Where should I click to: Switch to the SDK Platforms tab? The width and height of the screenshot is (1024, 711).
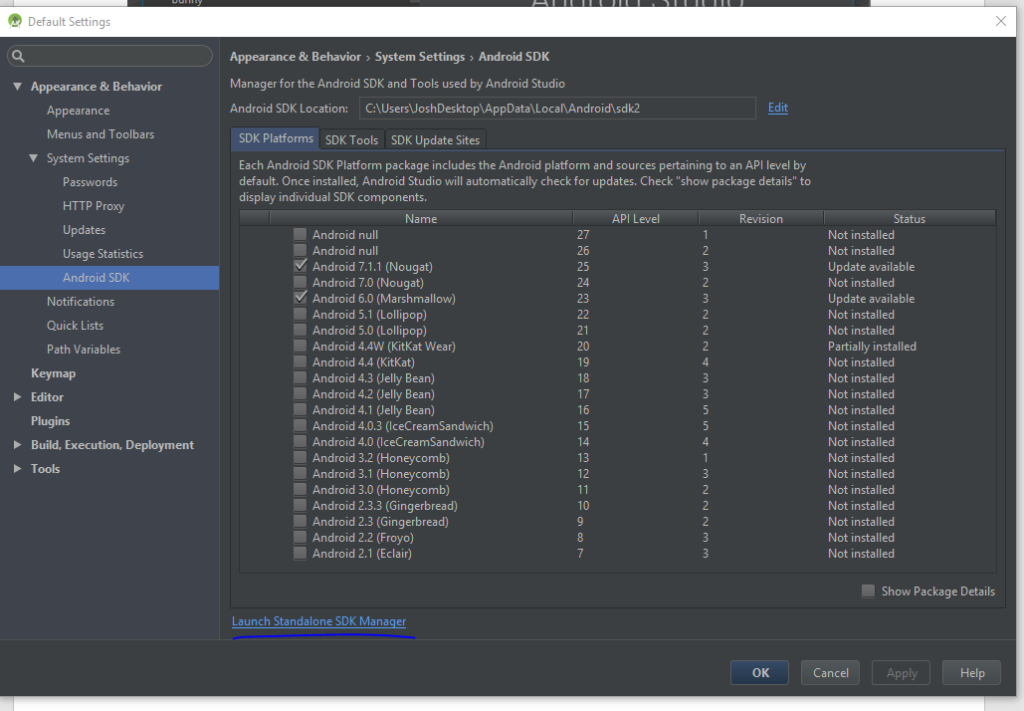click(x=276, y=138)
